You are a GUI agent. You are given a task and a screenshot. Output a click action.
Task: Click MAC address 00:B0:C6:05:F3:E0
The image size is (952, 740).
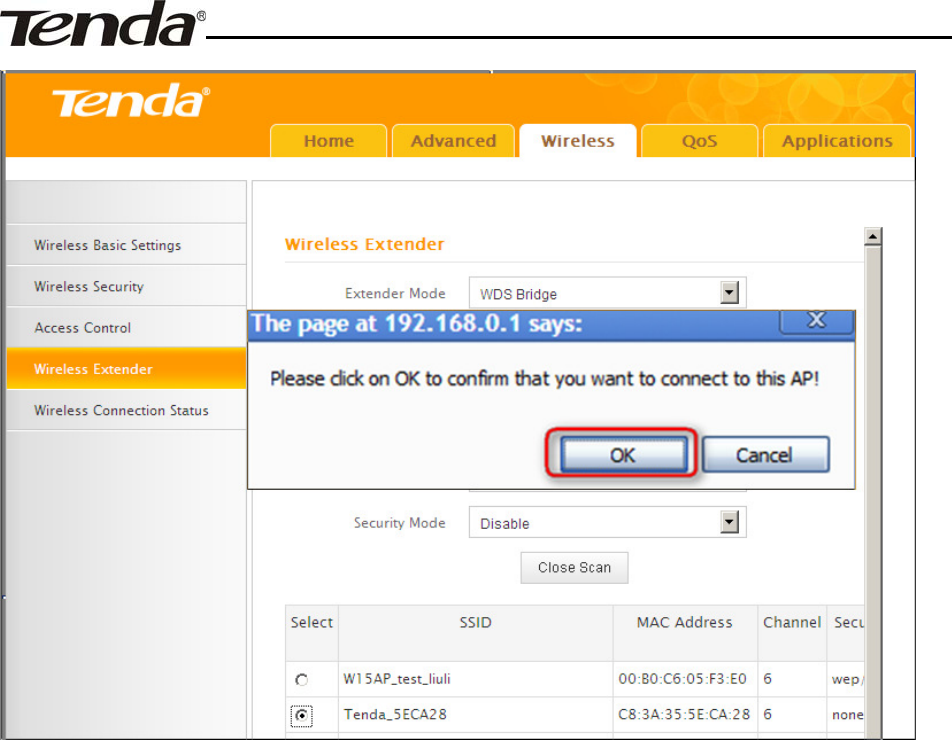682,679
